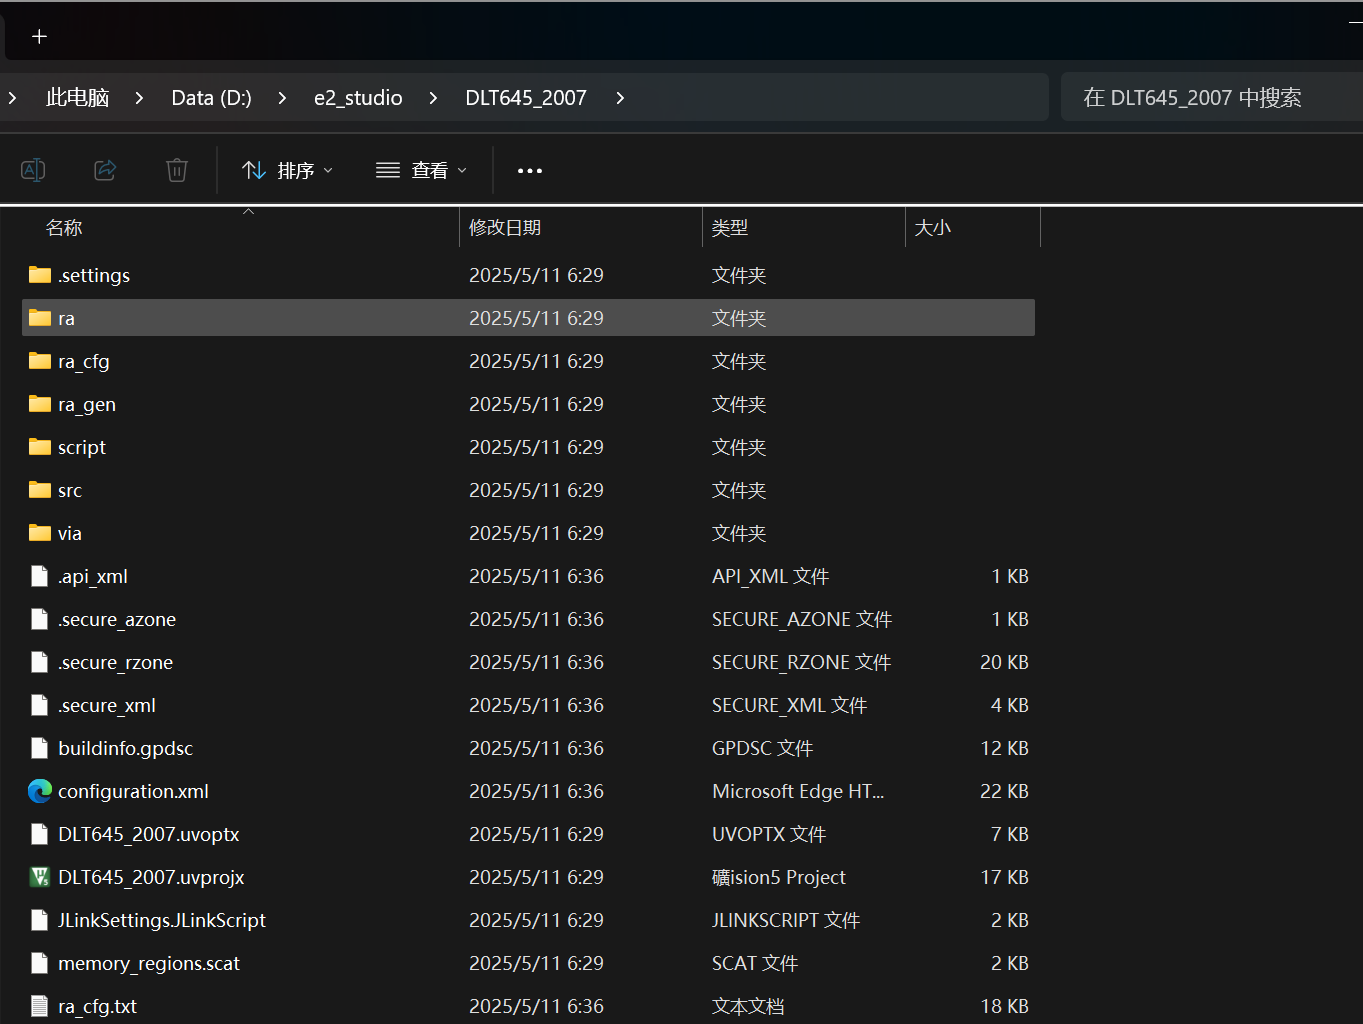Open a new tab with plus button
This screenshot has height=1024, width=1363.
click(x=40, y=37)
